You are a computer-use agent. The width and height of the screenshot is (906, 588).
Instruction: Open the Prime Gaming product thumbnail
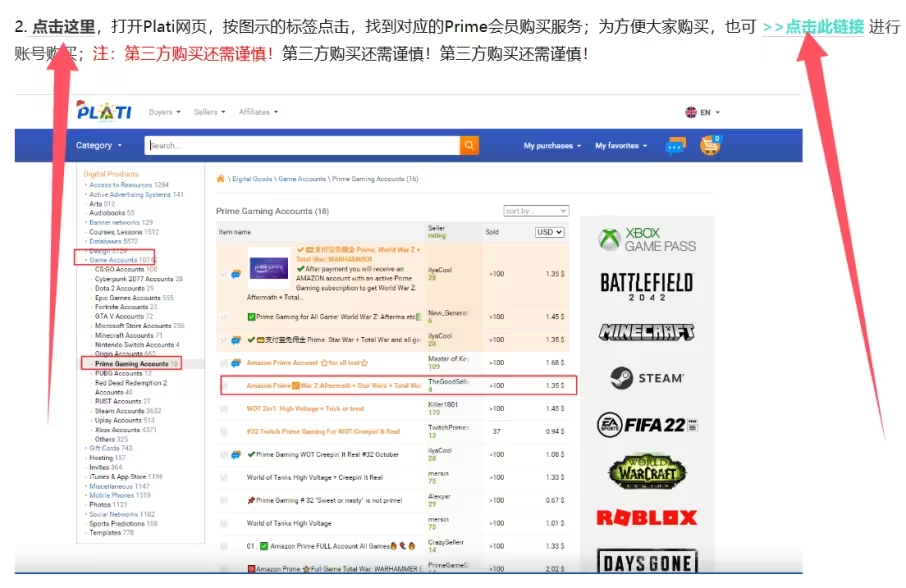(x=269, y=268)
